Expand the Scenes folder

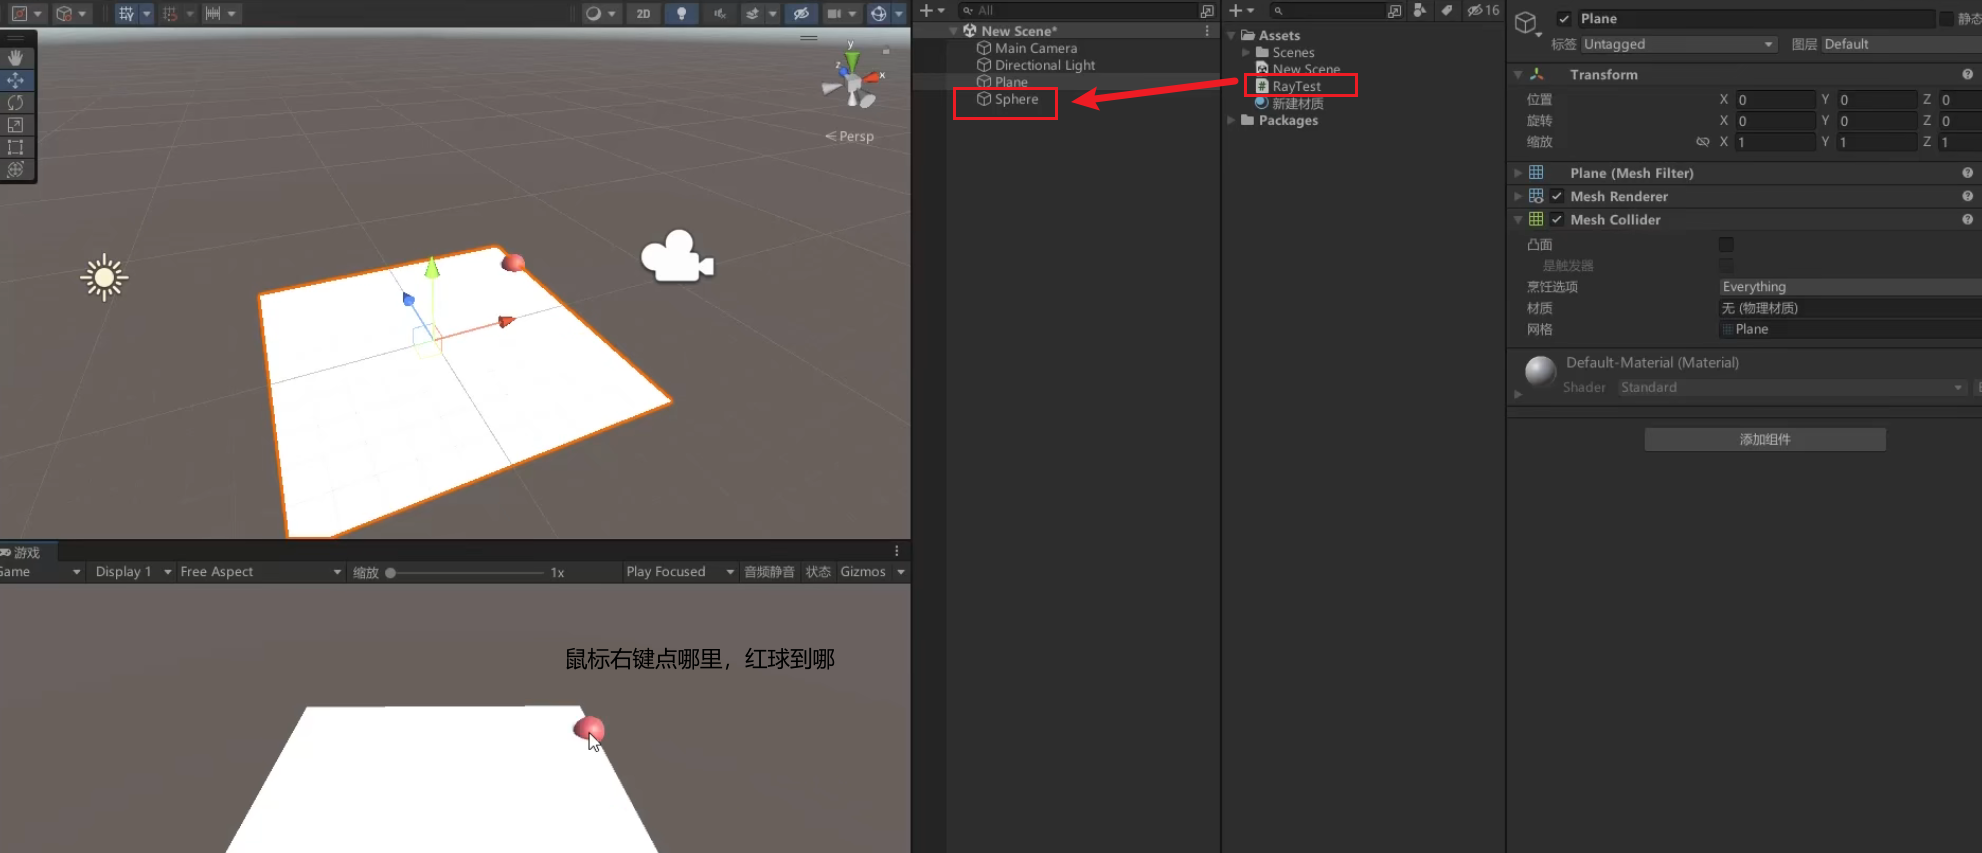click(1246, 52)
